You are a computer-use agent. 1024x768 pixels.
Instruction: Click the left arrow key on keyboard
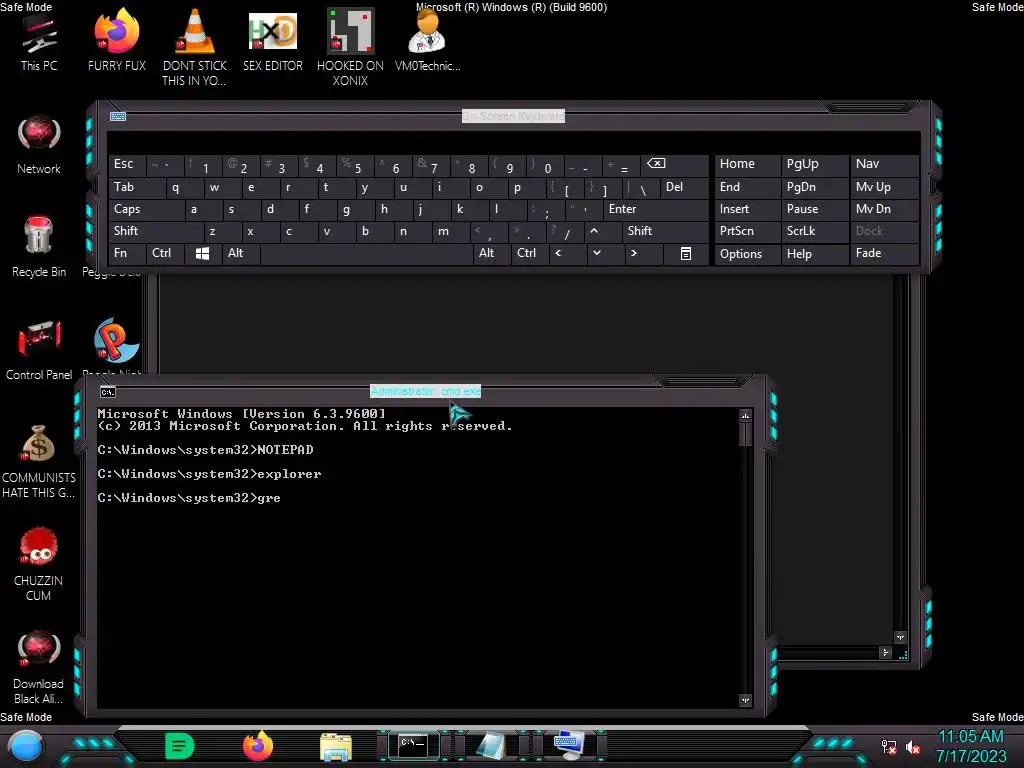pos(568,253)
